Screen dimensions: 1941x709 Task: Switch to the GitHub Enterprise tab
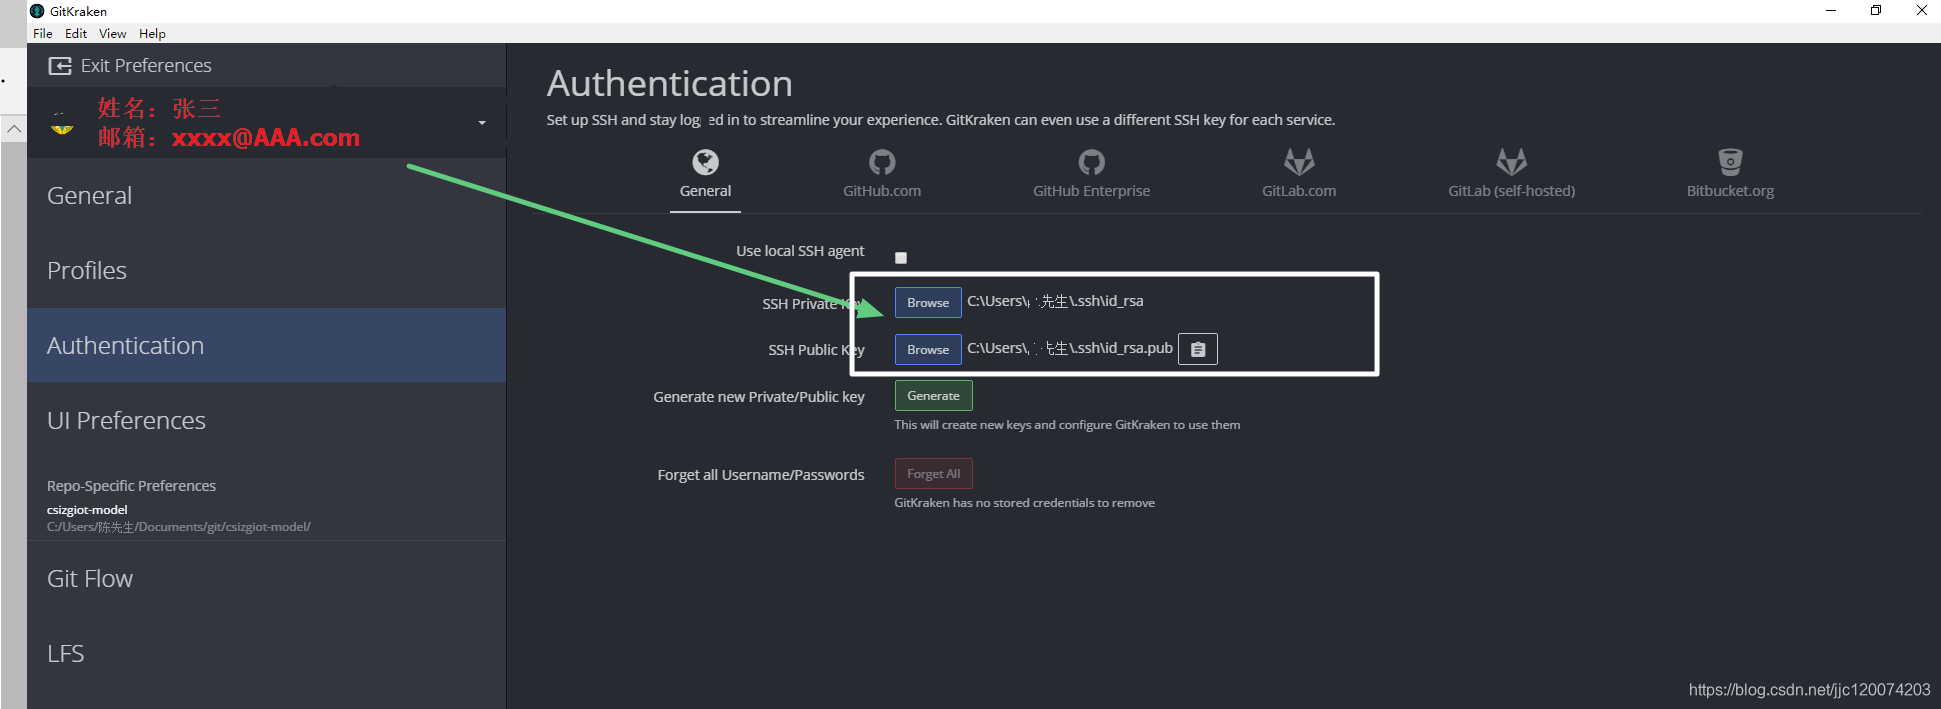tap(1091, 177)
